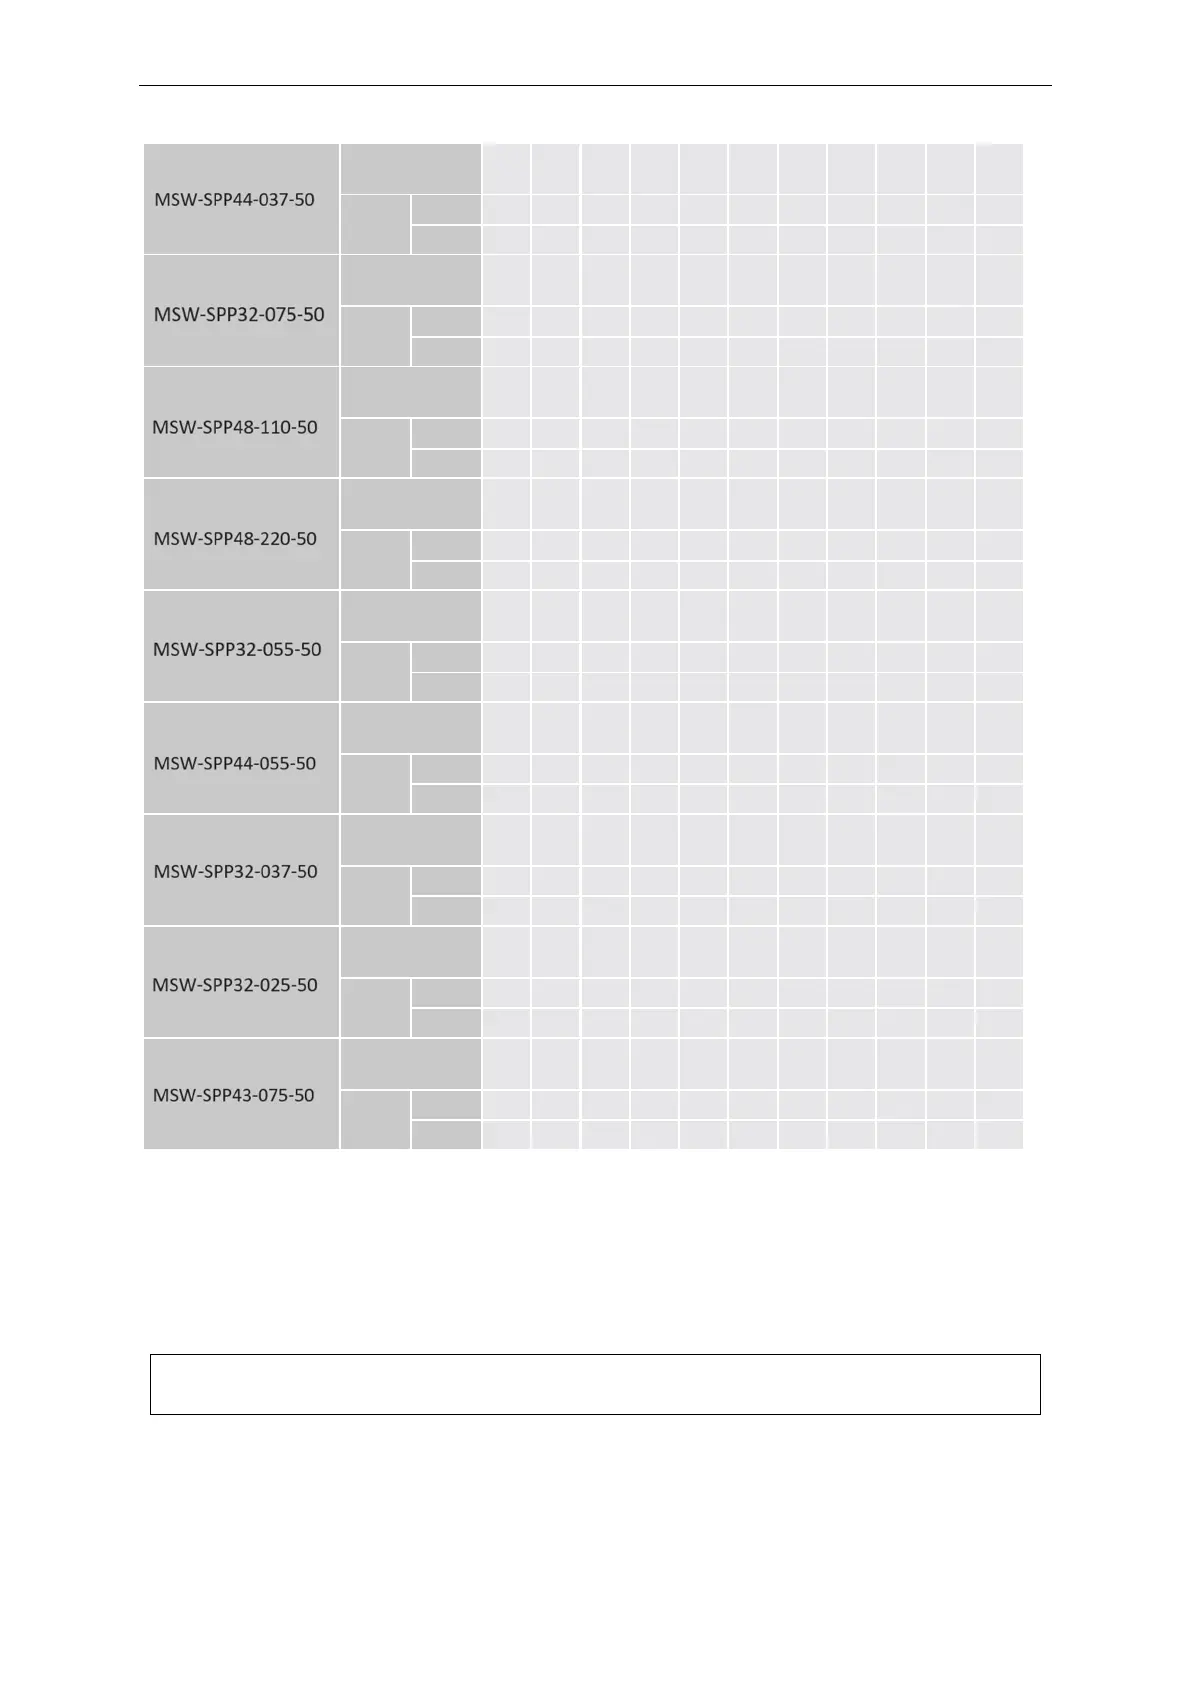The width and height of the screenshot is (1190, 1684).
Task: Select the MSW-SPP44-055-50 row label
Action: pyautogui.click(x=235, y=764)
